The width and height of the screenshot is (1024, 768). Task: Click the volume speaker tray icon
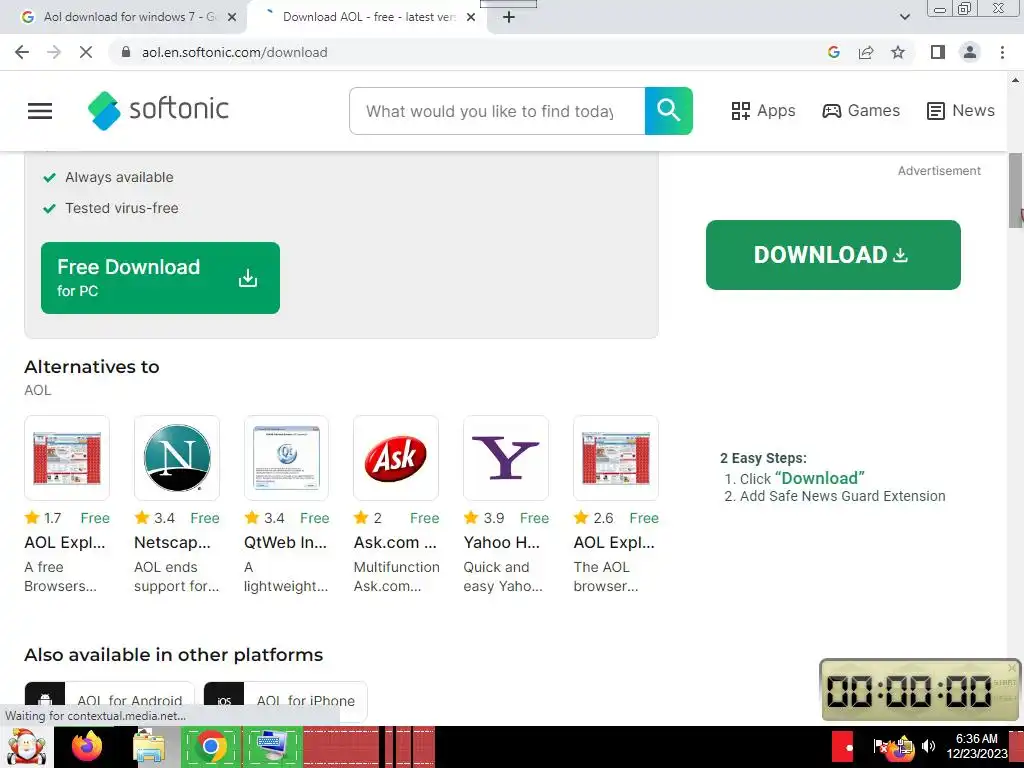928,746
